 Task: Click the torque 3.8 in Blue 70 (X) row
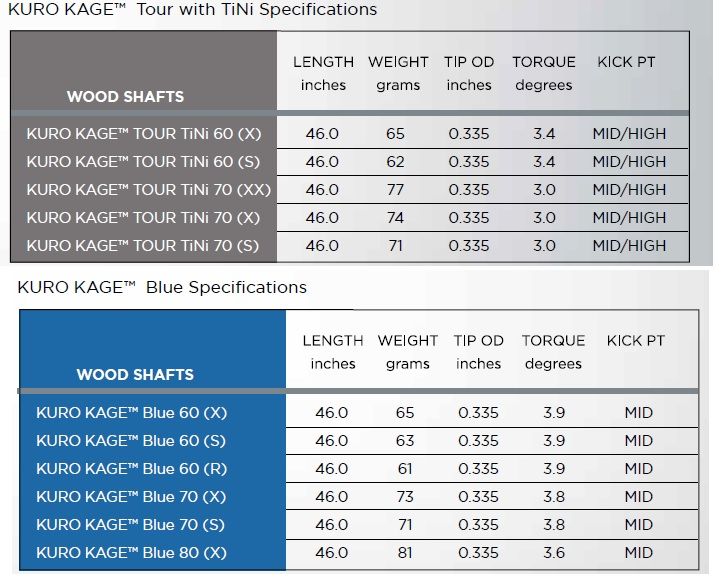(554, 497)
